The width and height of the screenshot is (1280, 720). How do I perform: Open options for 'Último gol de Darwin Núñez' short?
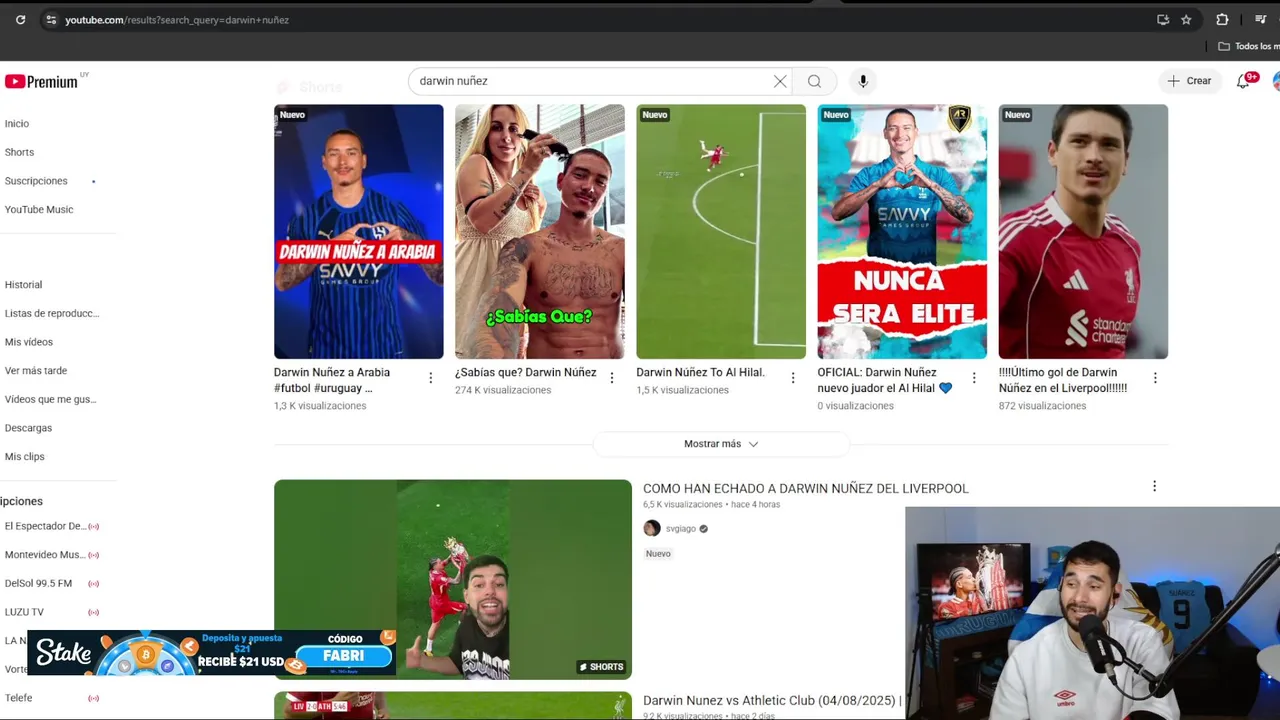click(x=1155, y=378)
